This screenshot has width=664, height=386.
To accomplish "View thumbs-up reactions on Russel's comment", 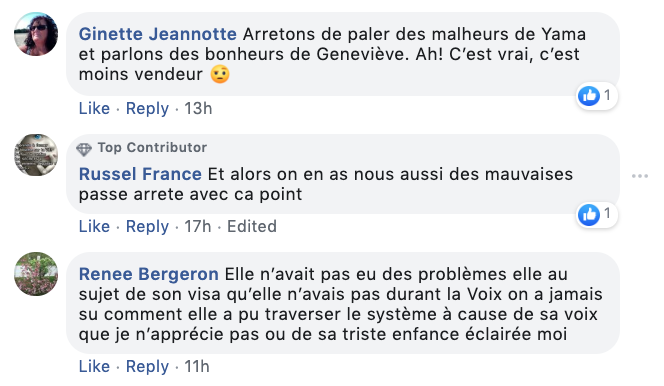I will click(x=597, y=215).
